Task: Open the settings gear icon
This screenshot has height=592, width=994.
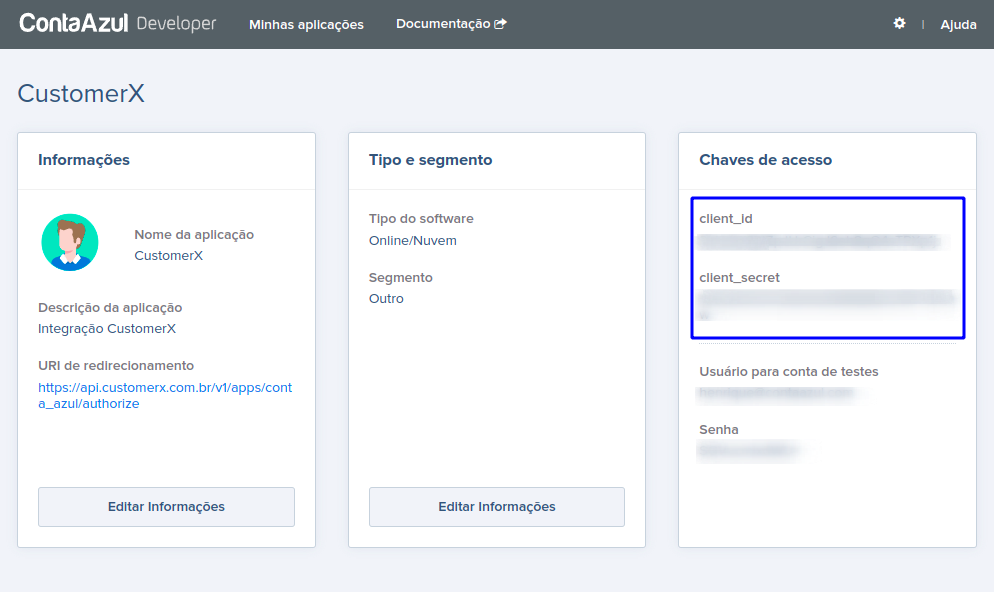Action: click(x=899, y=23)
